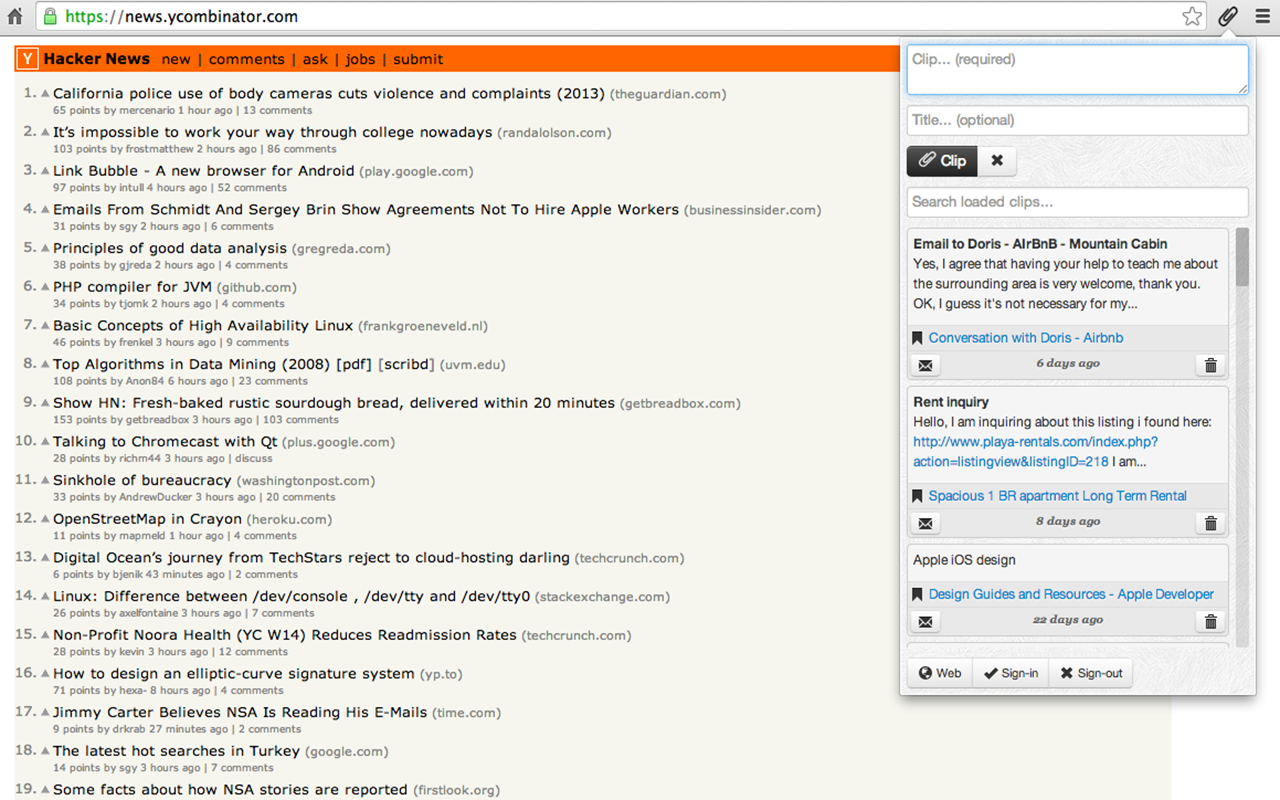
Task: Open Linux /dev/console difference story
Action: click(x=292, y=596)
